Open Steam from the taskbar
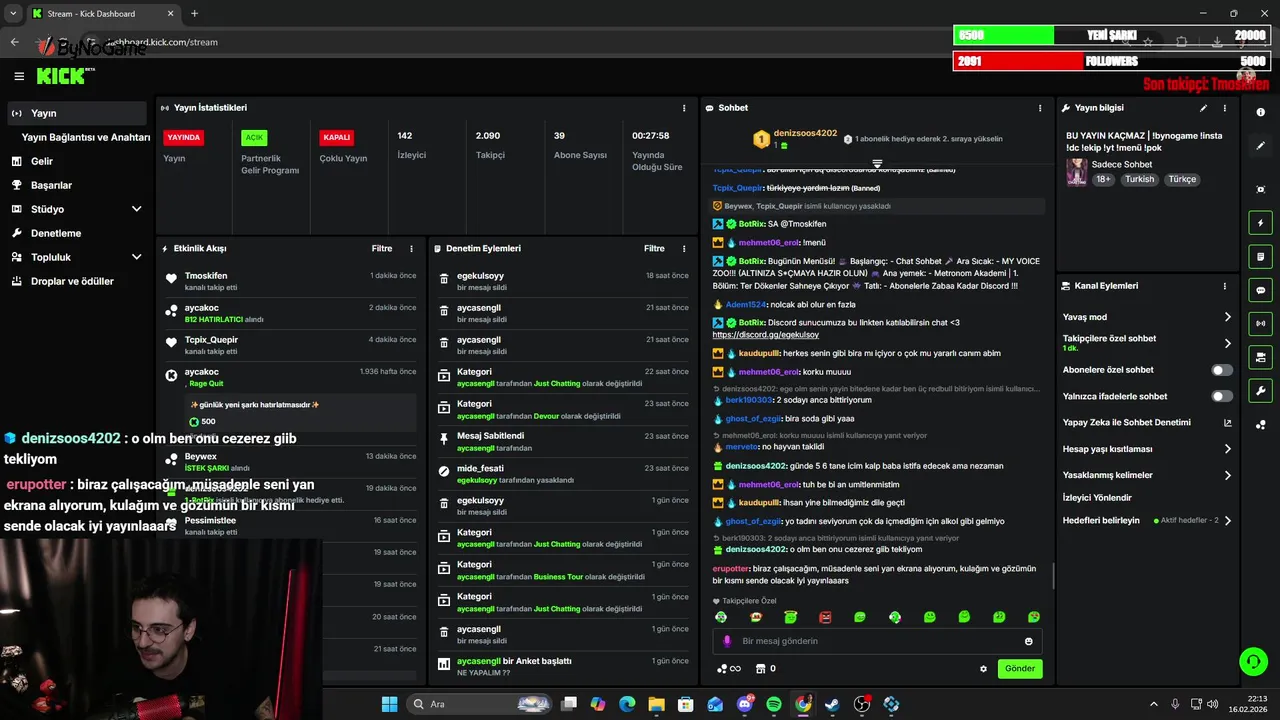This screenshot has width=1280, height=720. point(832,704)
